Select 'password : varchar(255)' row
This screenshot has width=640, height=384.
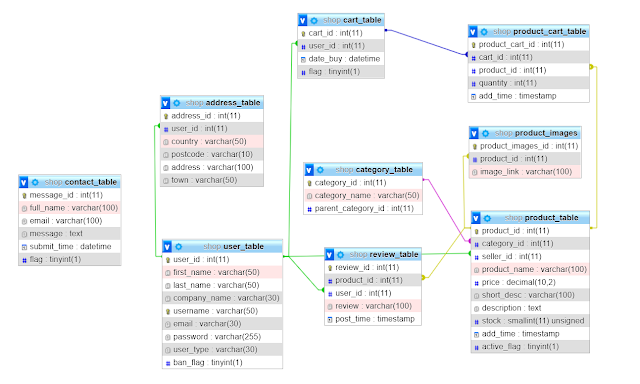[x=222, y=337]
